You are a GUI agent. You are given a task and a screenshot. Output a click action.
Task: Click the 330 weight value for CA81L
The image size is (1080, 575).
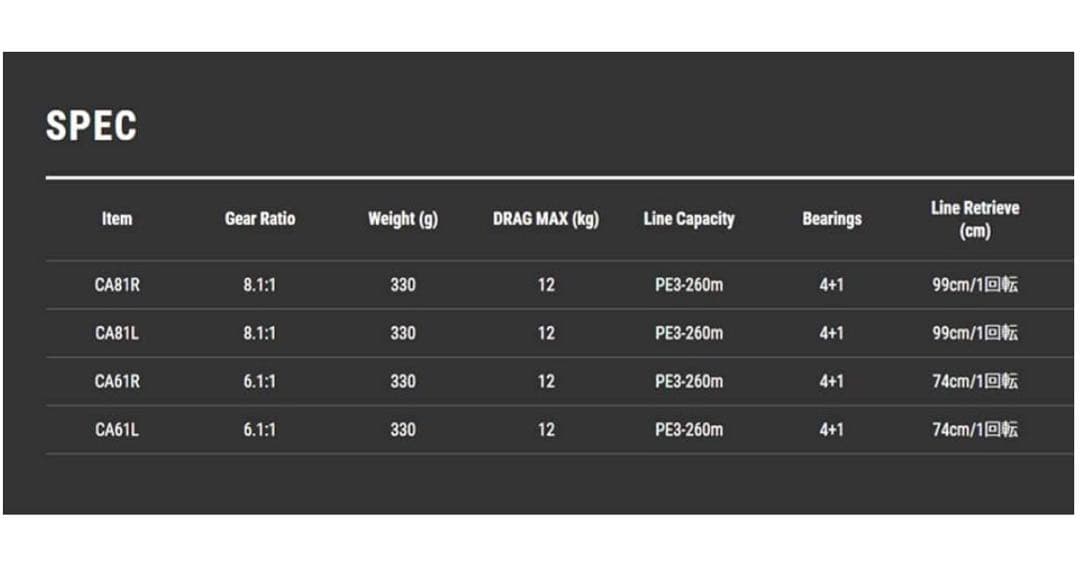[403, 333]
